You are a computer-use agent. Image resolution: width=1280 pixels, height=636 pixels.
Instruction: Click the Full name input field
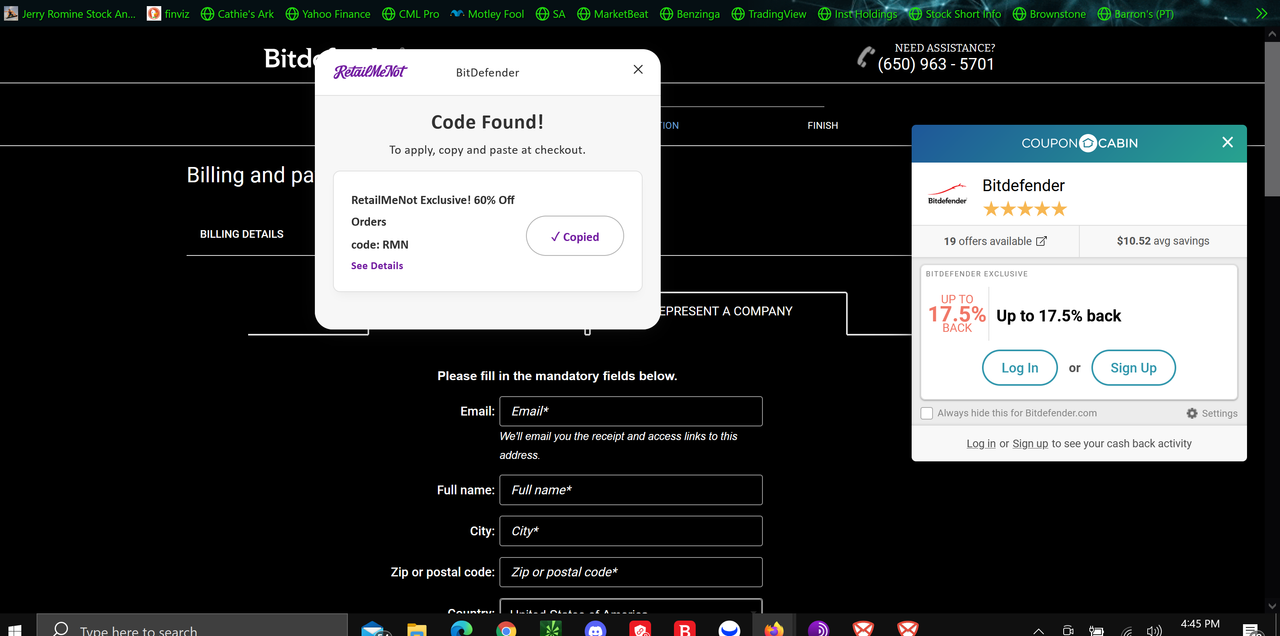pyautogui.click(x=631, y=490)
